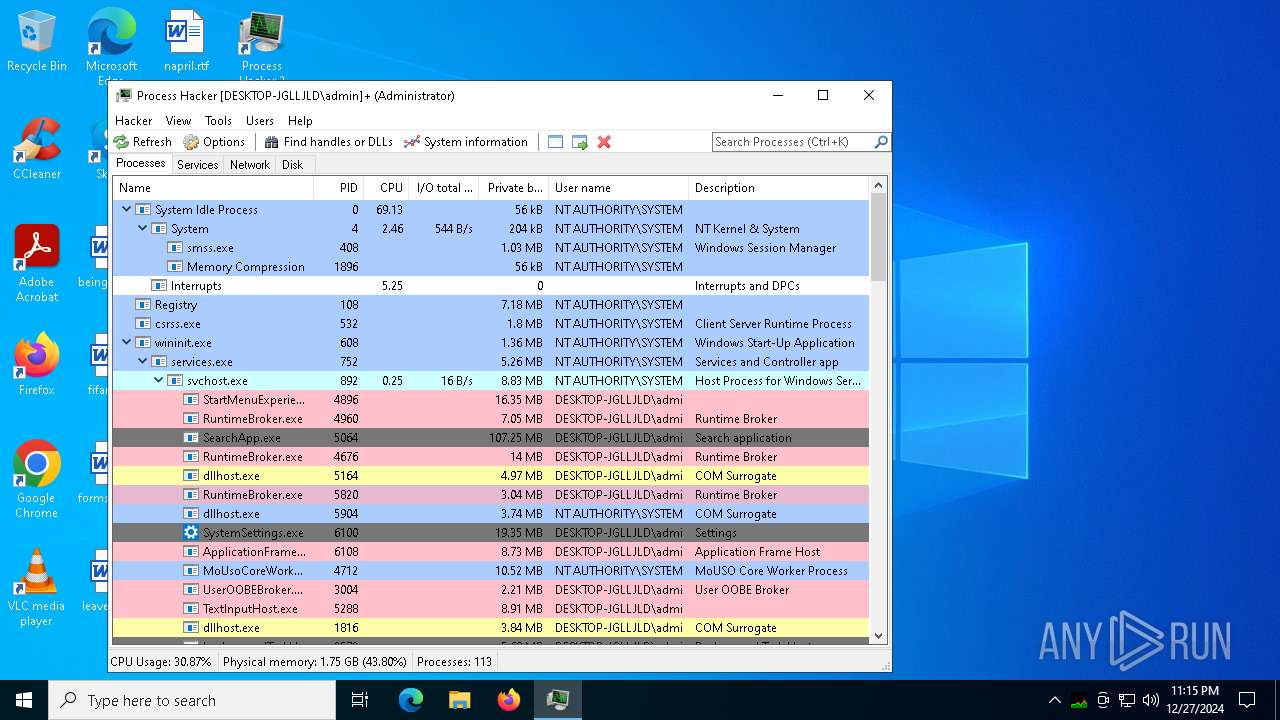This screenshot has width=1280, height=720.
Task: Click the Find window and thread icon
Action: (x=580, y=142)
